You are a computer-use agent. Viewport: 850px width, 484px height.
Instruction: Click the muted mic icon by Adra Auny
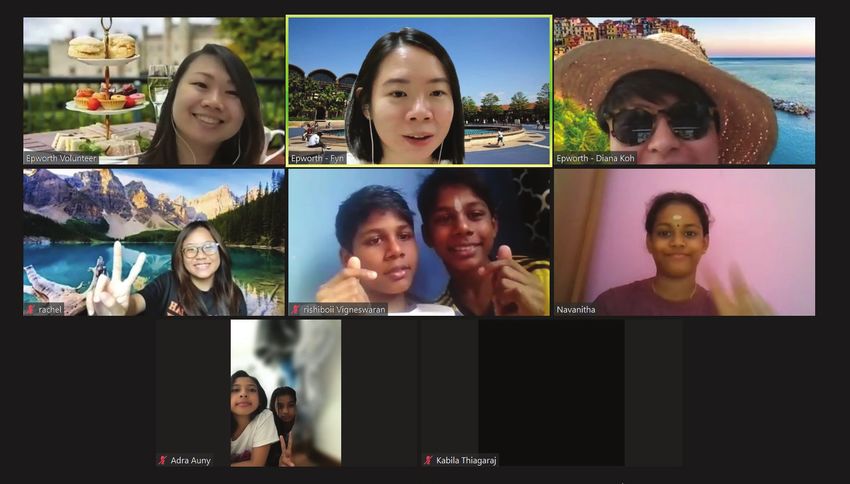click(163, 461)
